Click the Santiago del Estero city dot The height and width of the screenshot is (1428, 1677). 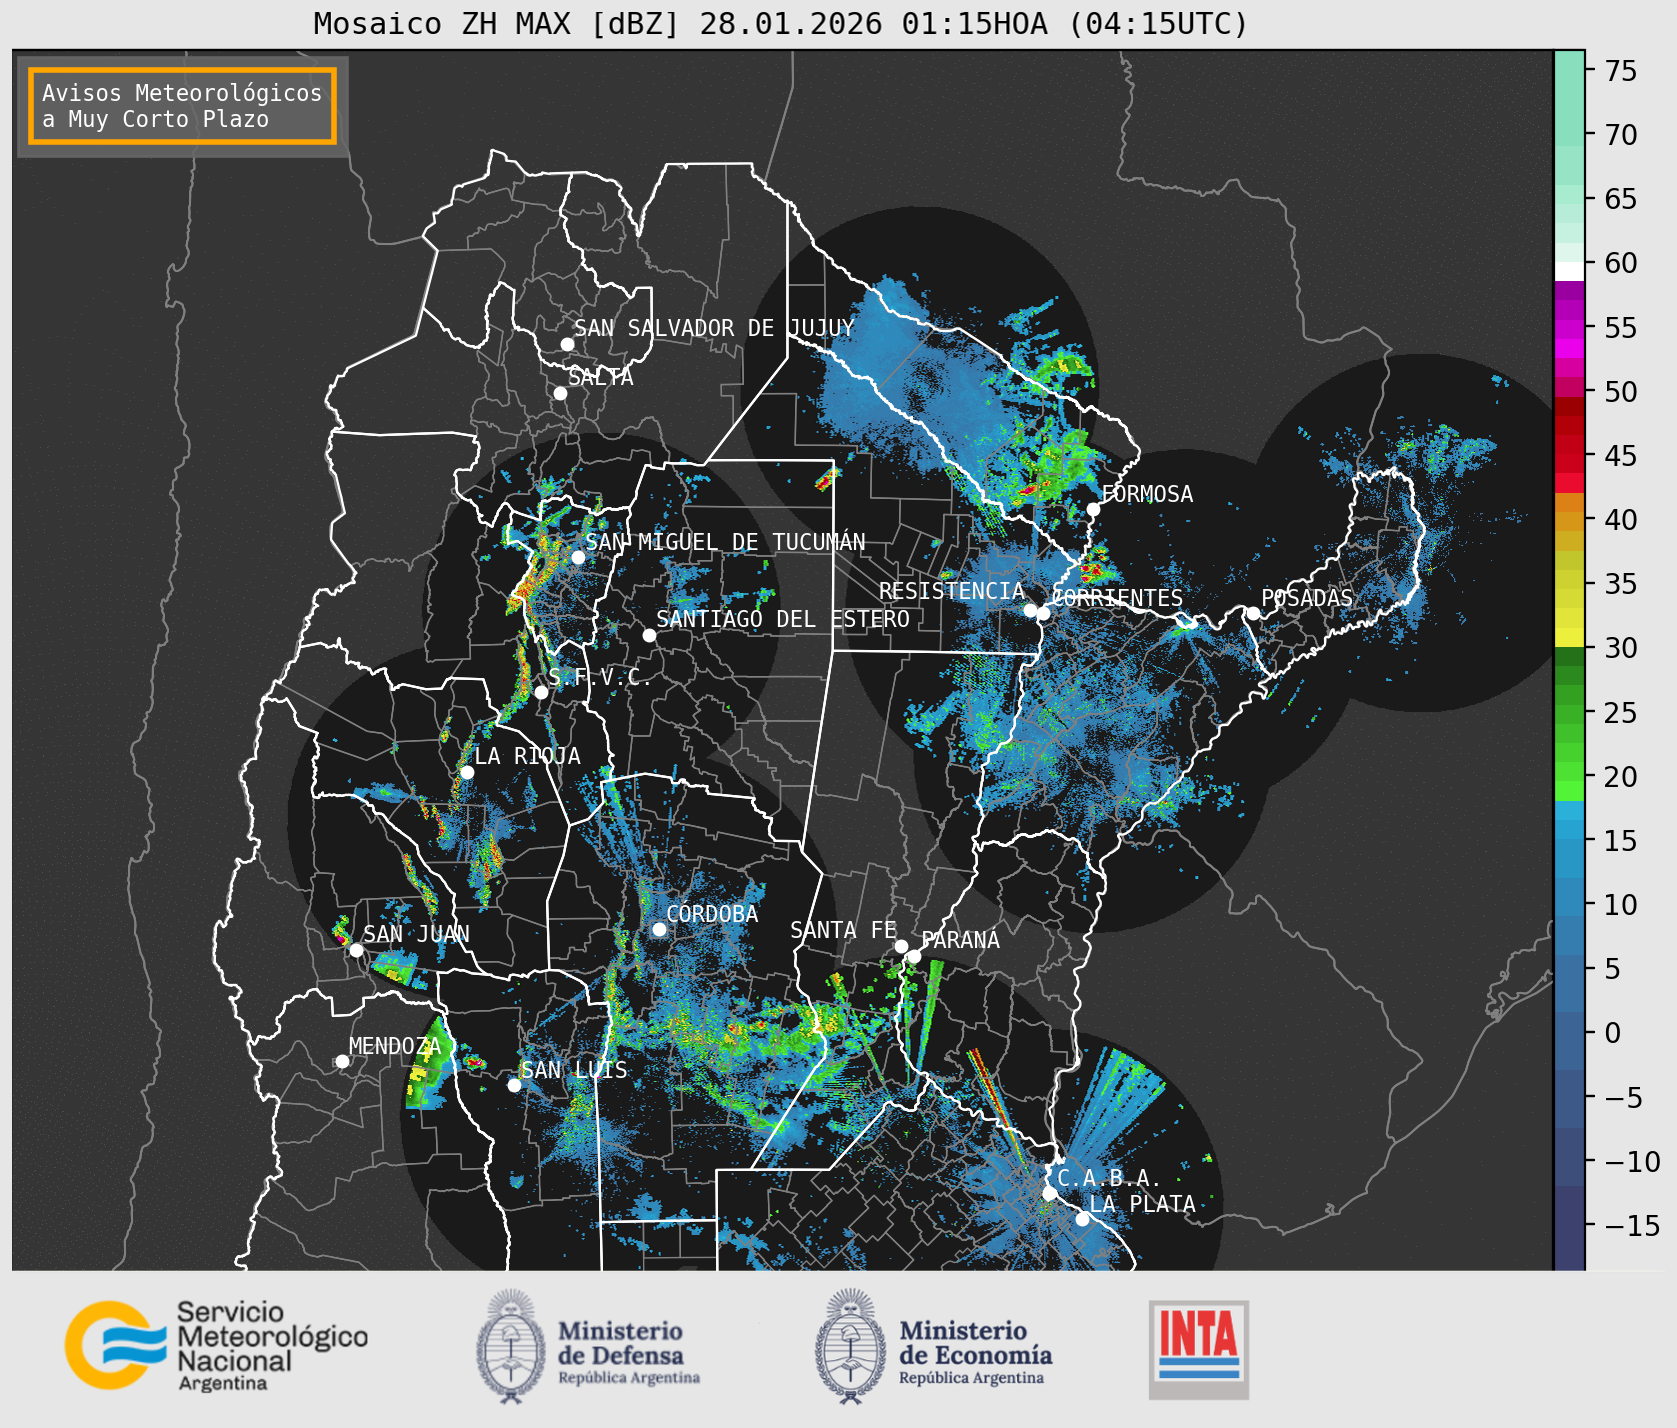[649, 635]
